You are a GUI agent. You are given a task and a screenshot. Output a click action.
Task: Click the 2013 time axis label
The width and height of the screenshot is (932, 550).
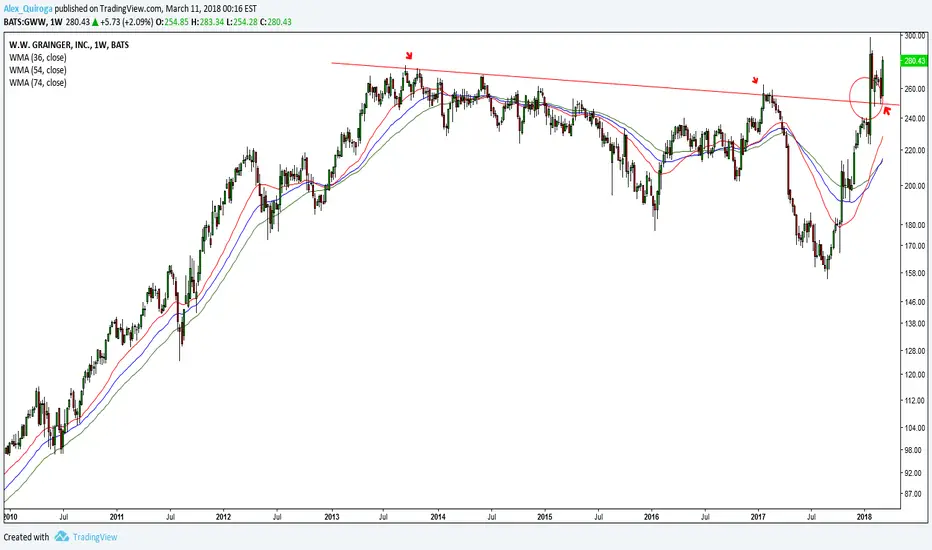[x=332, y=517]
